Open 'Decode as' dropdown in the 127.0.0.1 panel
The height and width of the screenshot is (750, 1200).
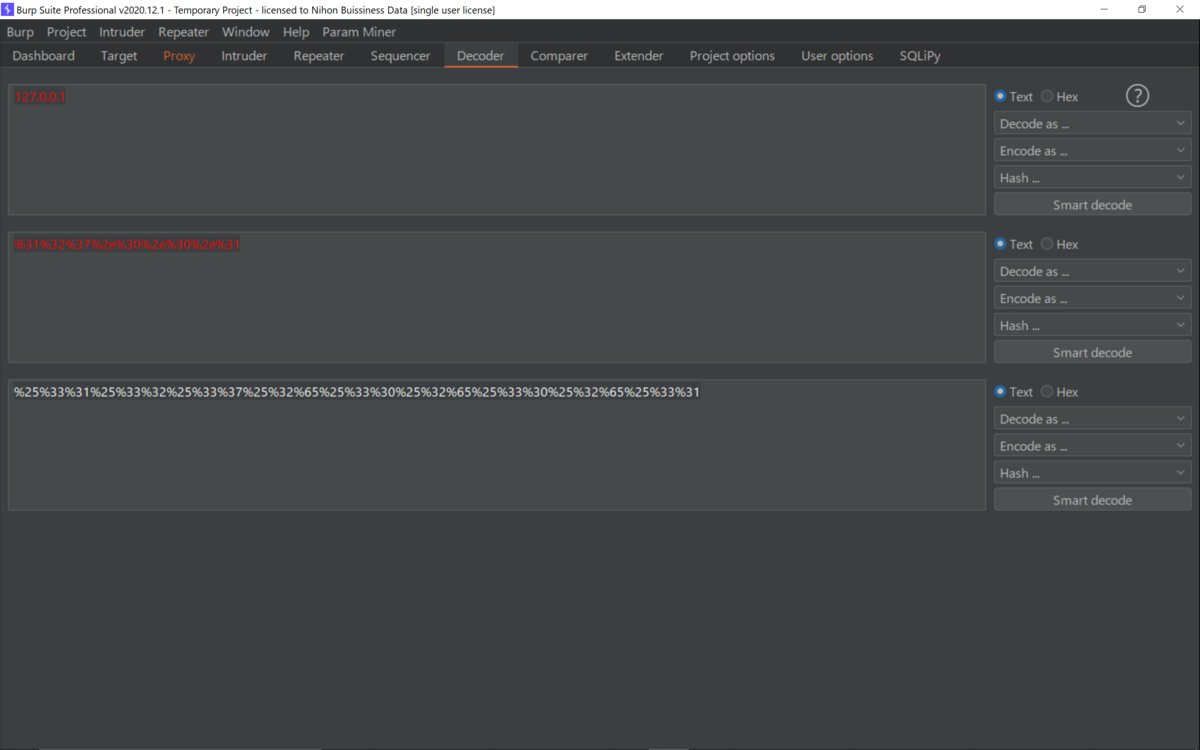click(1092, 124)
